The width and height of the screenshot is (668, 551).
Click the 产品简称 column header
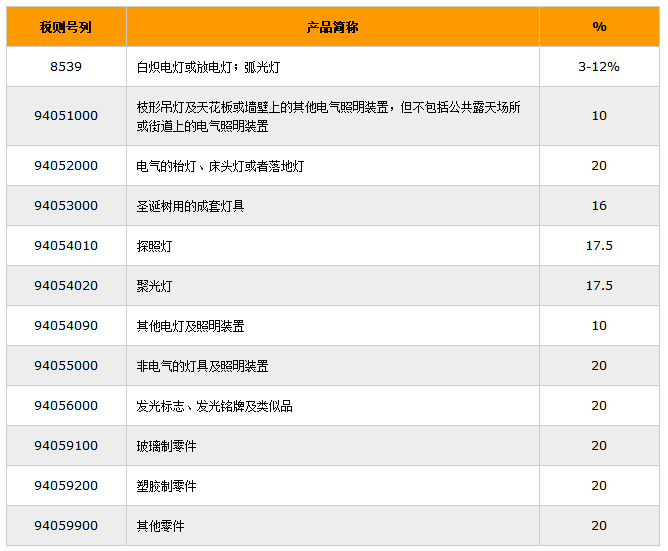pyautogui.click(x=332, y=27)
